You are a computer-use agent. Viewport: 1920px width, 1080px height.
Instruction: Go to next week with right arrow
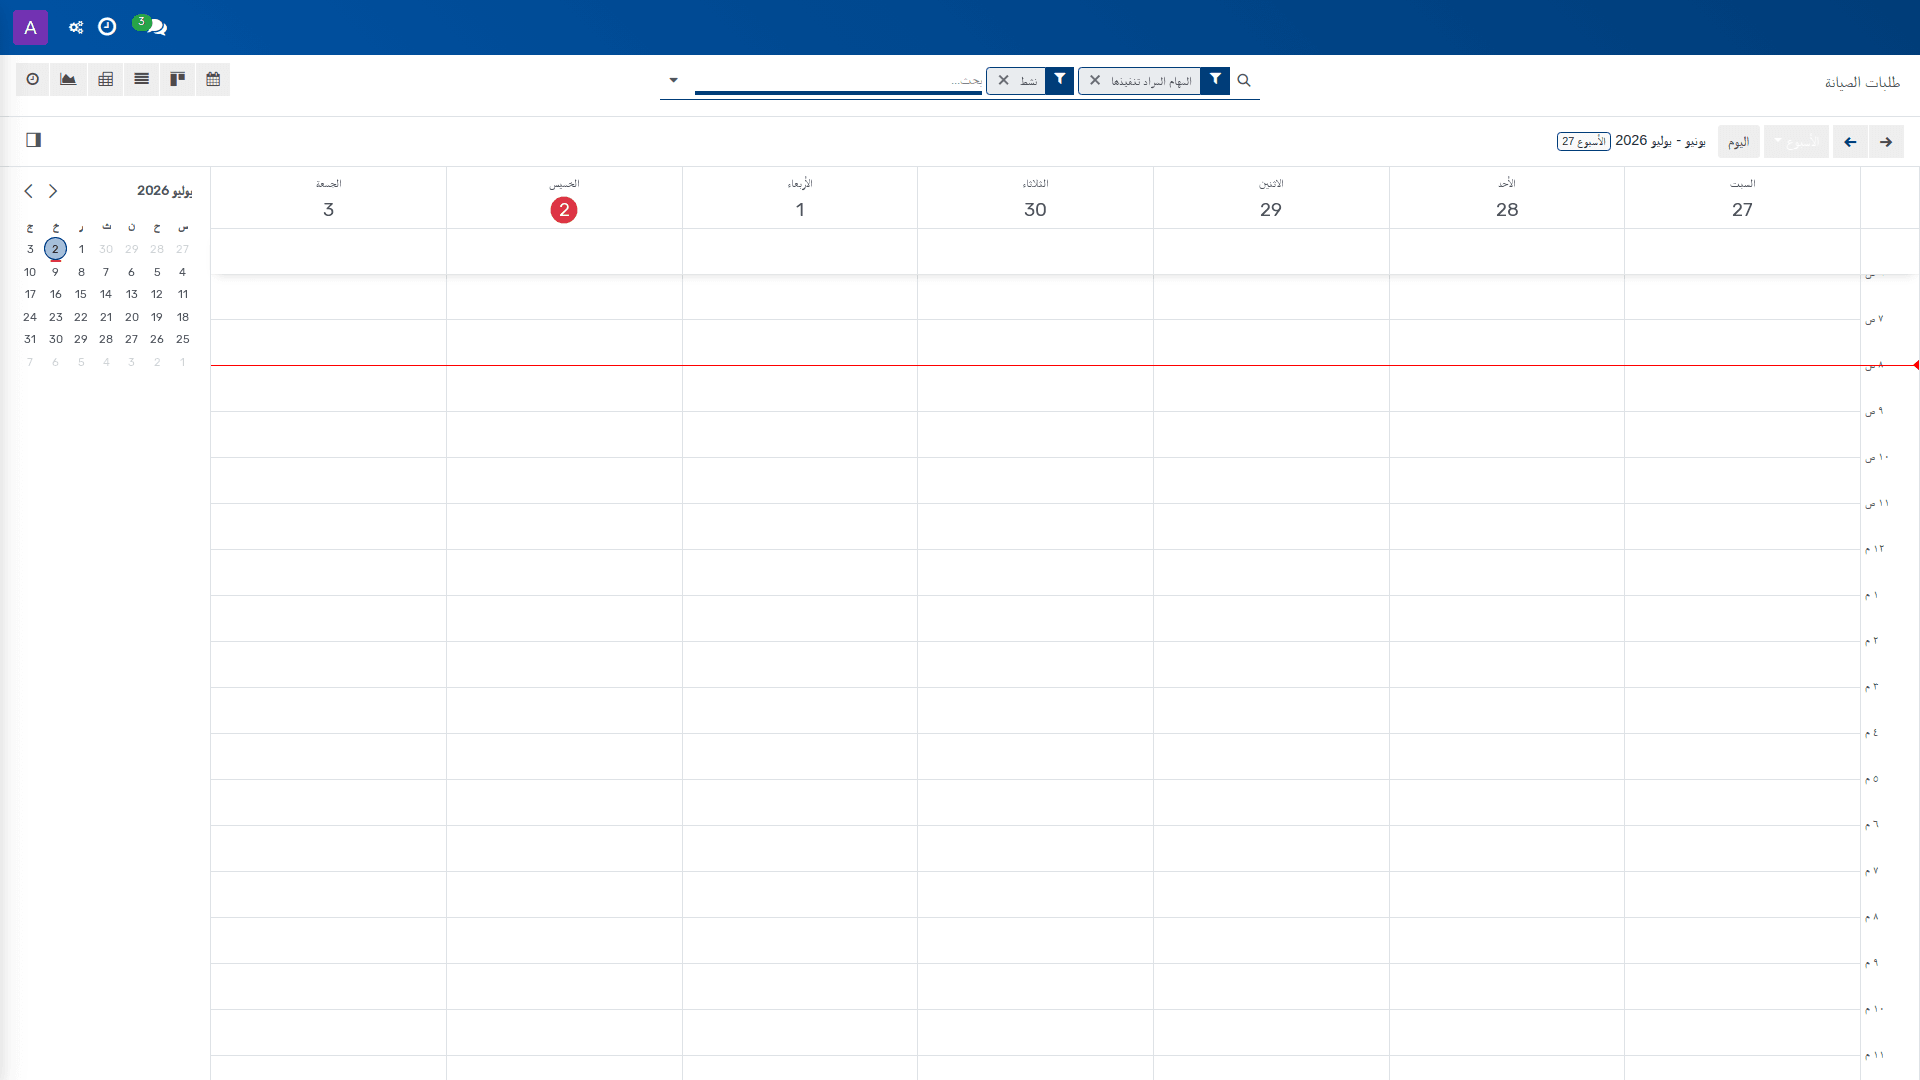pyautogui.click(x=1886, y=142)
